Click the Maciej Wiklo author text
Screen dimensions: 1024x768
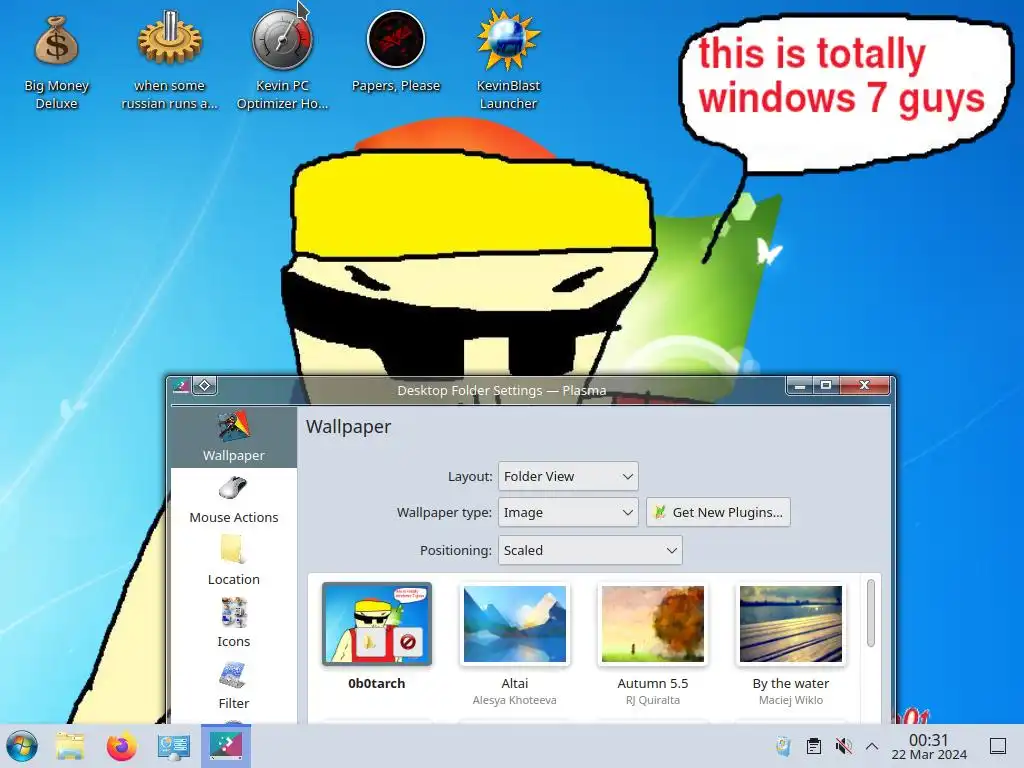(791, 700)
